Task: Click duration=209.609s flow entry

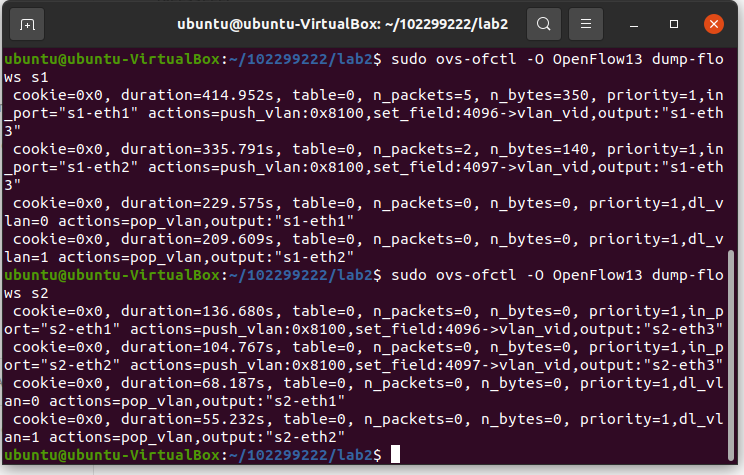Action: point(197,239)
